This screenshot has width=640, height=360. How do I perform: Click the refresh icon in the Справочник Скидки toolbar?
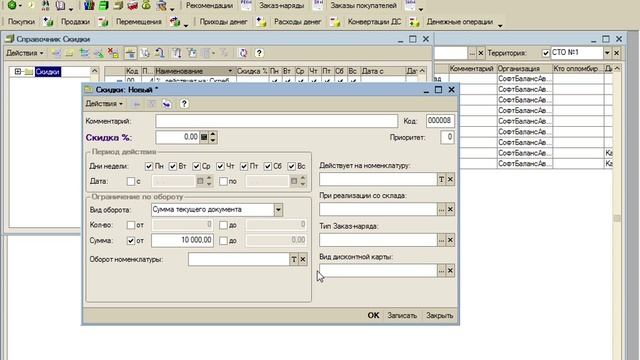coord(243,53)
